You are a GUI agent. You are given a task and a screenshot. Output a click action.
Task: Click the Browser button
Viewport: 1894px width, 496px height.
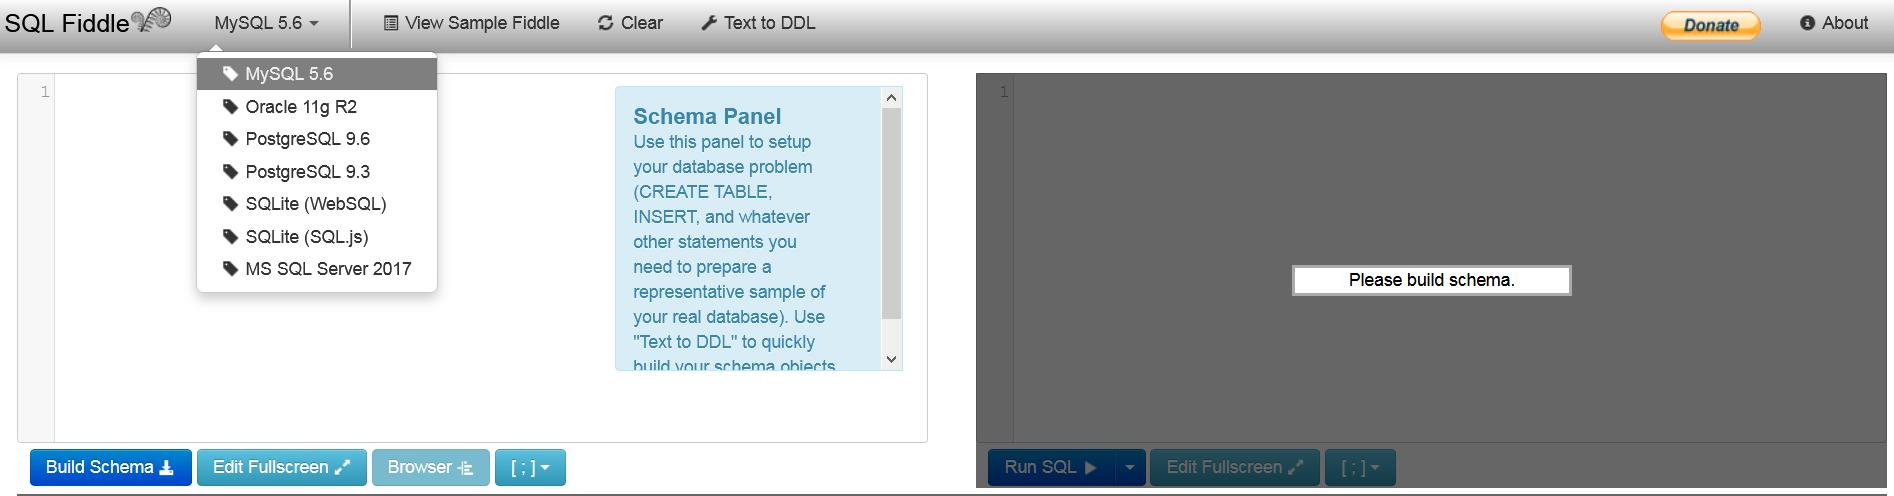pos(431,467)
